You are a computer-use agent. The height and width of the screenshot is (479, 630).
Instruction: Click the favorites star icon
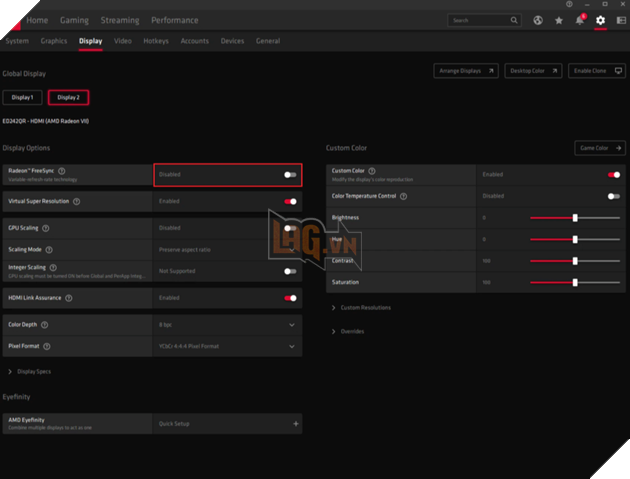[559, 20]
